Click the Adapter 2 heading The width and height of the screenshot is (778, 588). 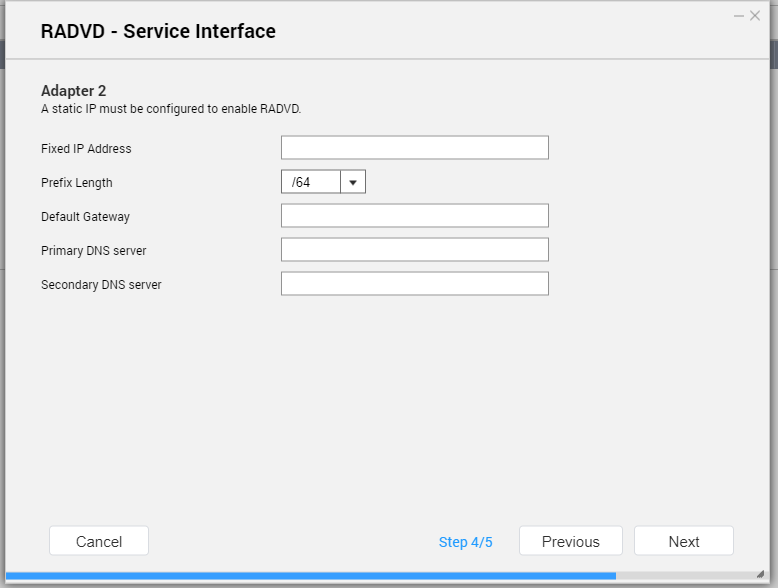(x=73, y=91)
